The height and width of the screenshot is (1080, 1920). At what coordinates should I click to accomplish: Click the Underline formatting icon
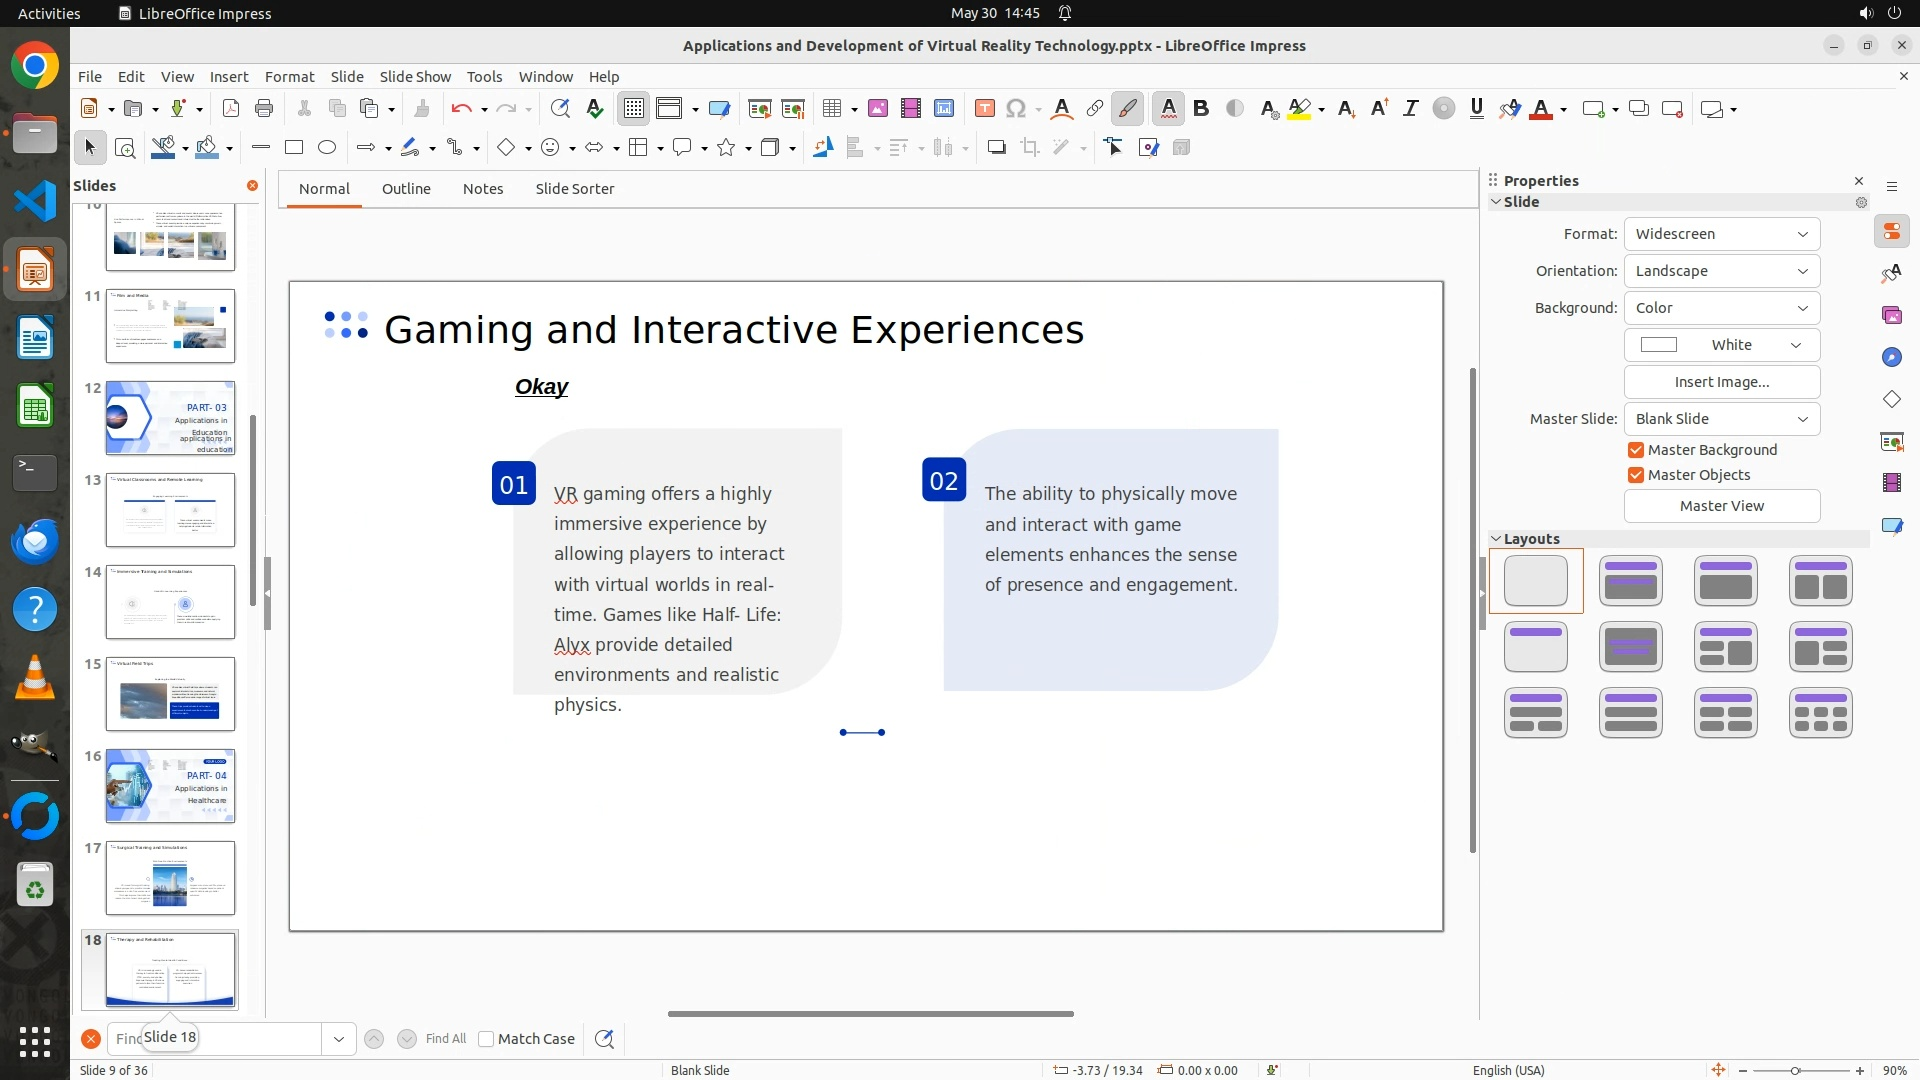pos(1476,109)
